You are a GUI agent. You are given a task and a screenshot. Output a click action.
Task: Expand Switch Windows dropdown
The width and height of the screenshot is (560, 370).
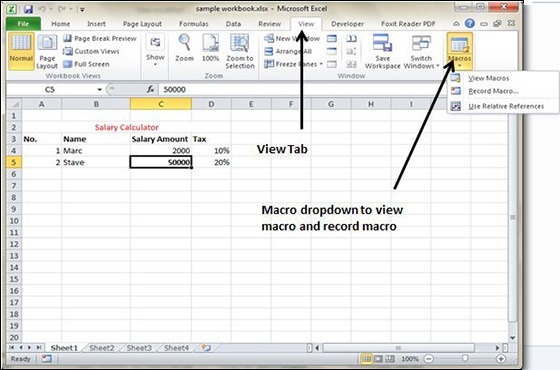tap(421, 51)
